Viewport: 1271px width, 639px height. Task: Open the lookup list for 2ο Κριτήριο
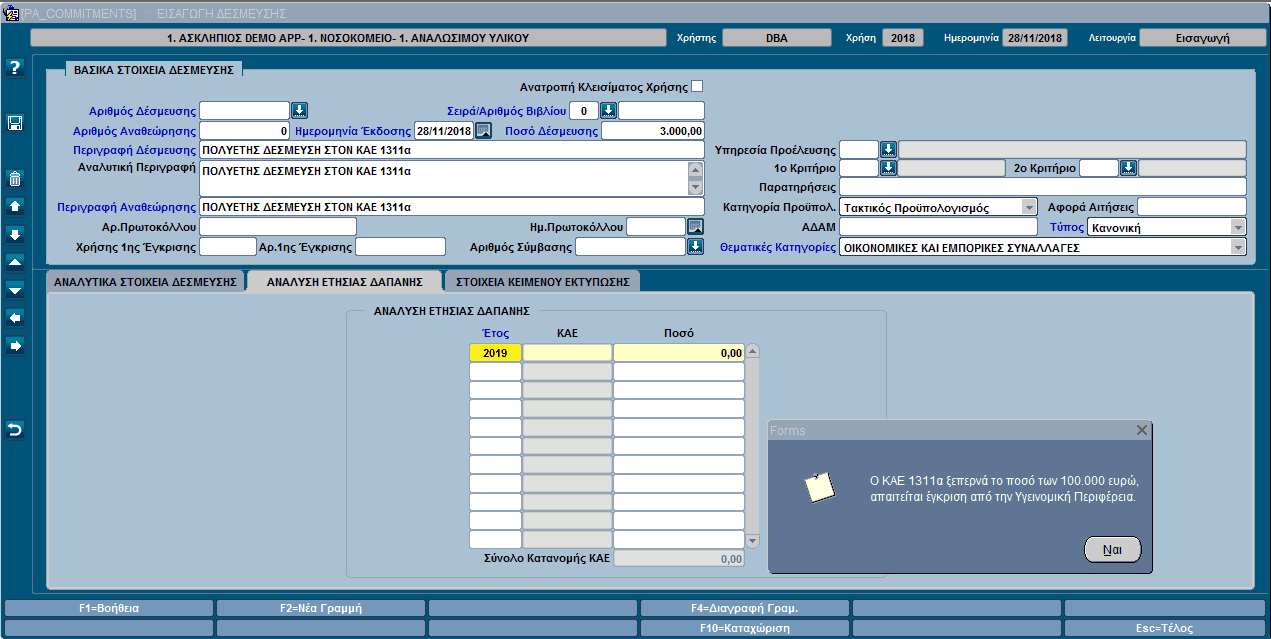[x=1128, y=168]
